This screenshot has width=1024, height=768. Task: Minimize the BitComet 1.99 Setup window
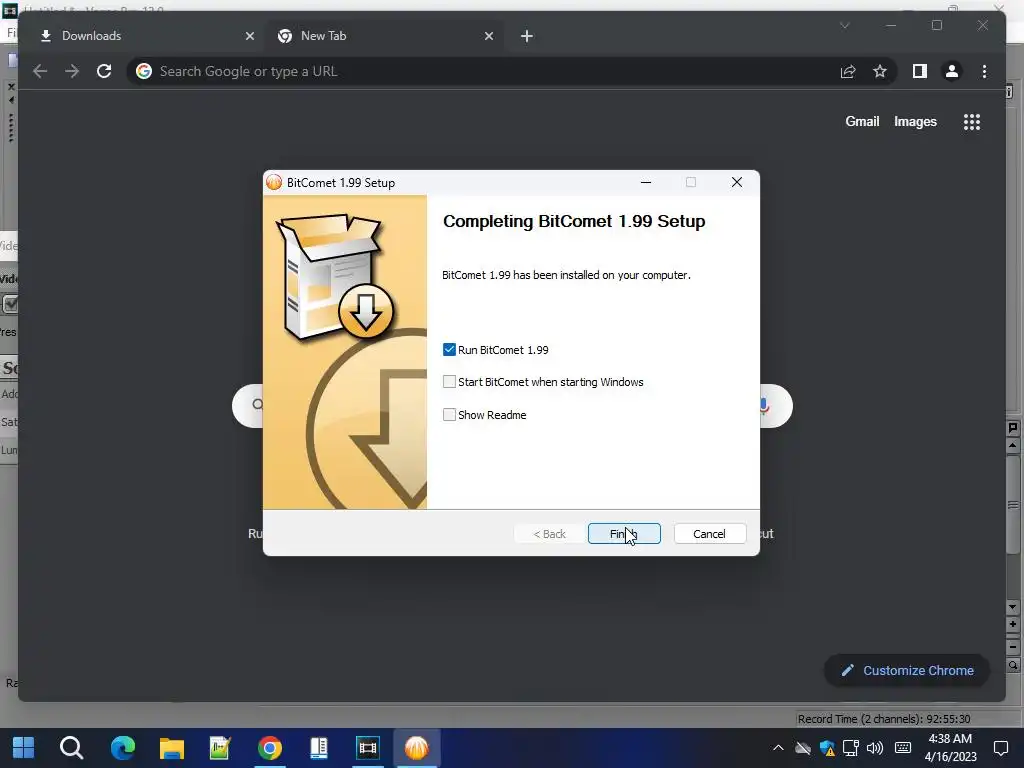646,182
